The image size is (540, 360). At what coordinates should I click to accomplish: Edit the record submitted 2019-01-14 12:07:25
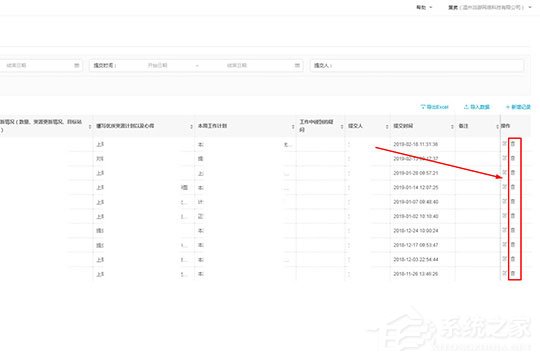pos(505,187)
